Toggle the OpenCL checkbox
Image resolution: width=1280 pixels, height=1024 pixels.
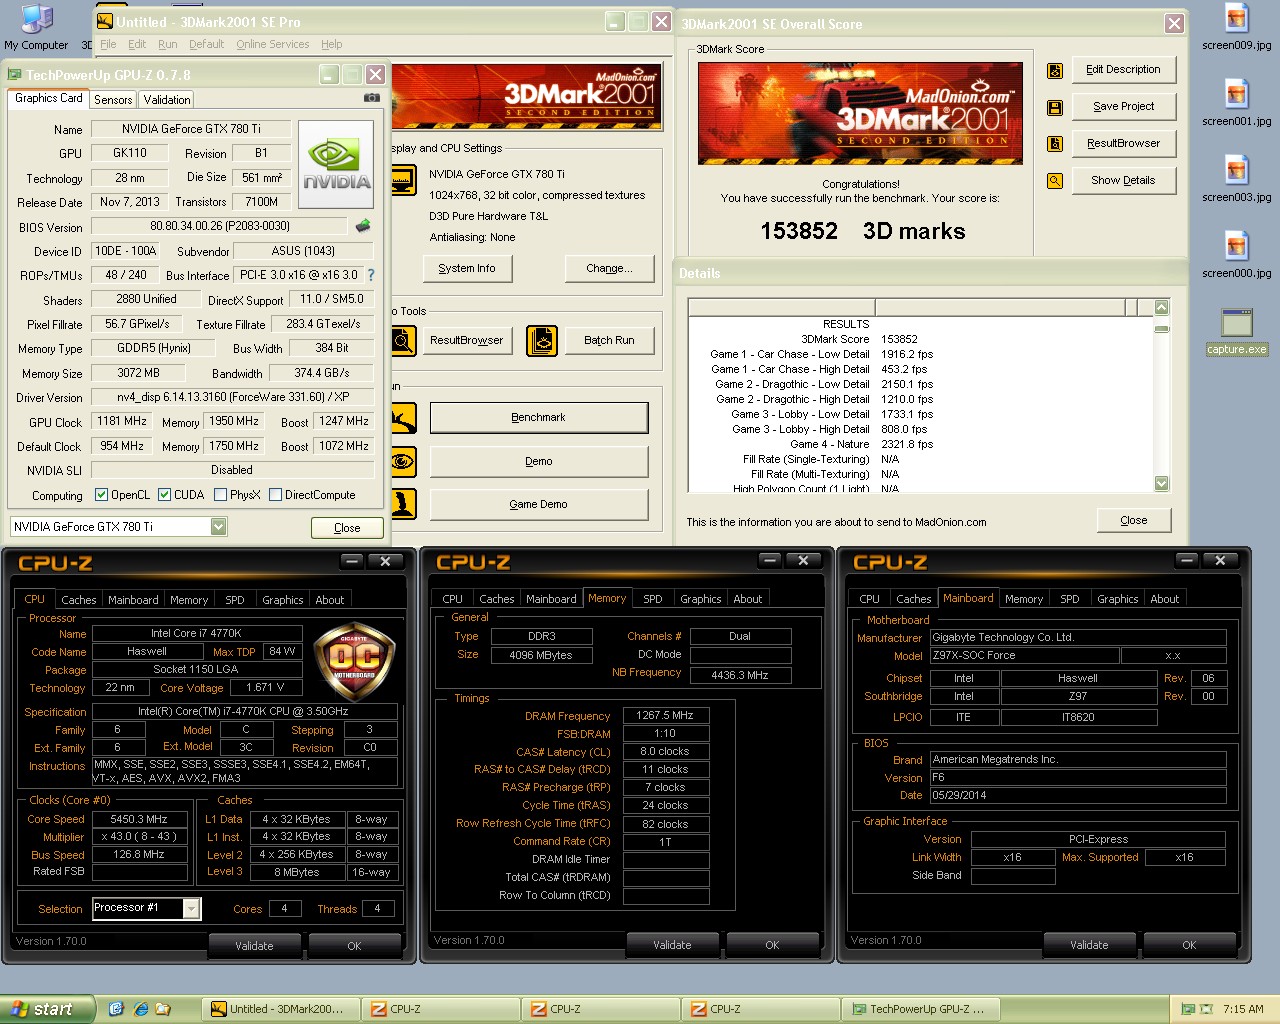coord(101,494)
